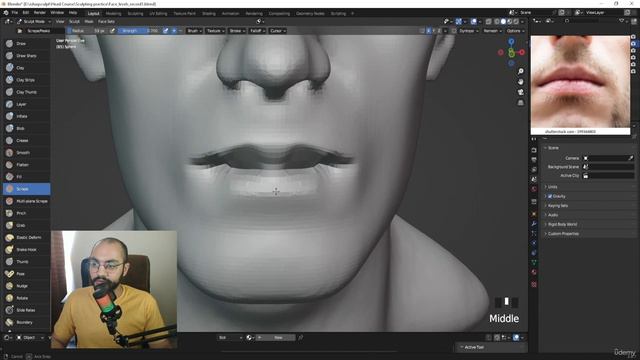Open the Render menu
640x360 pixels.
[40, 13]
